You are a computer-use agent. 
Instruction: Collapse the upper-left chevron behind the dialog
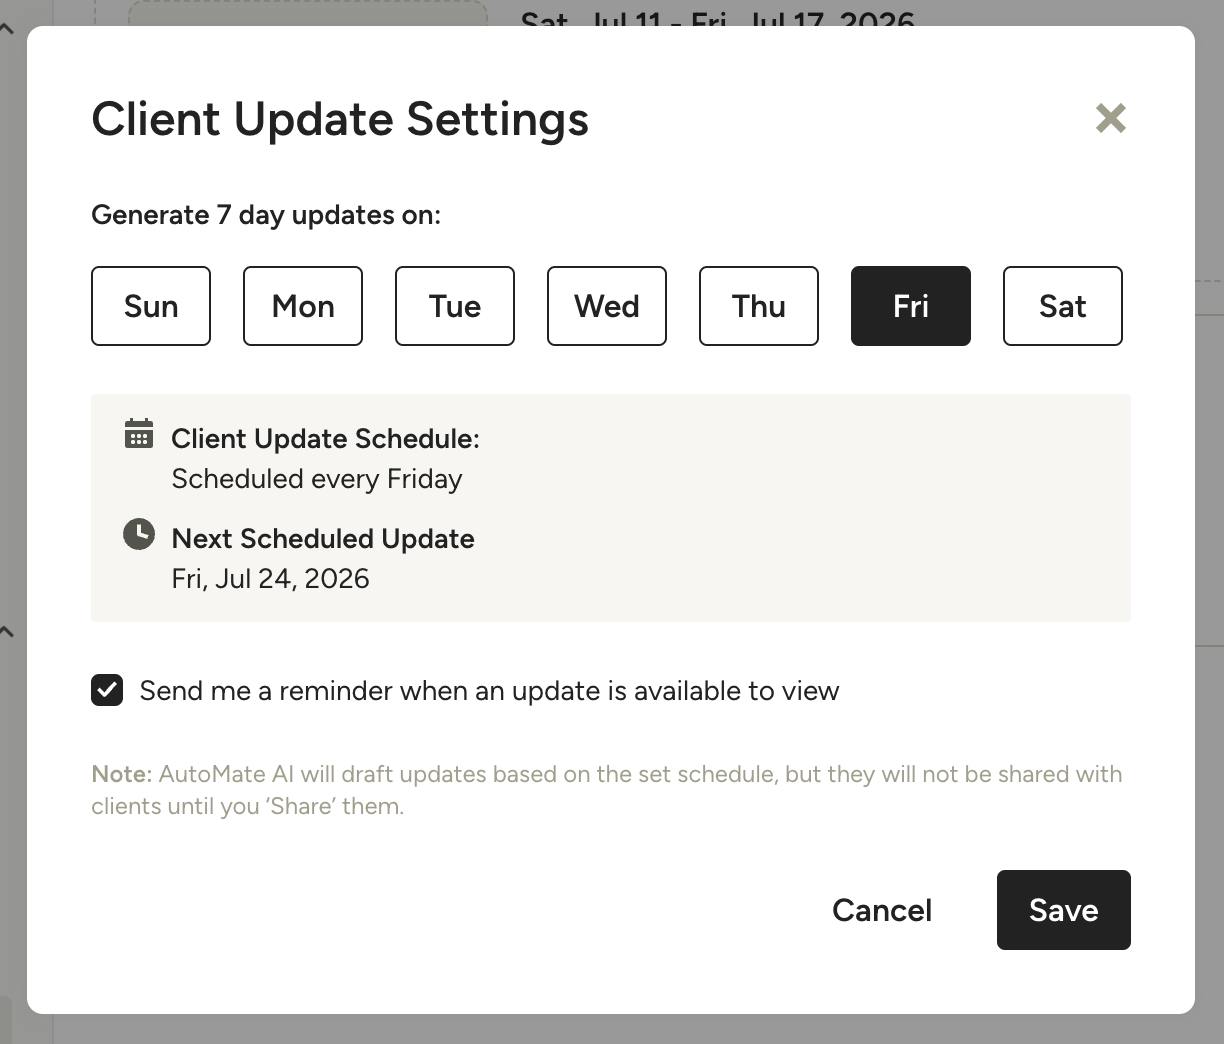point(7,29)
